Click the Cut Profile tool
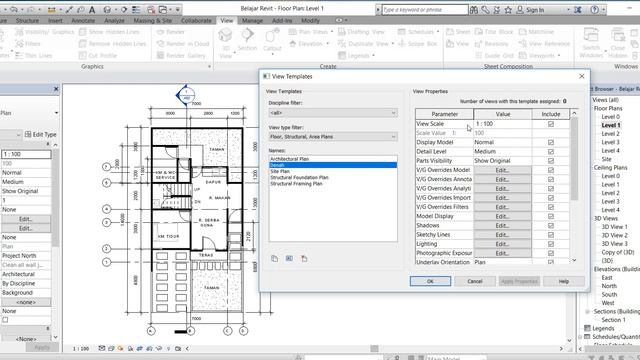640x360 pixels. [x=98, y=56]
